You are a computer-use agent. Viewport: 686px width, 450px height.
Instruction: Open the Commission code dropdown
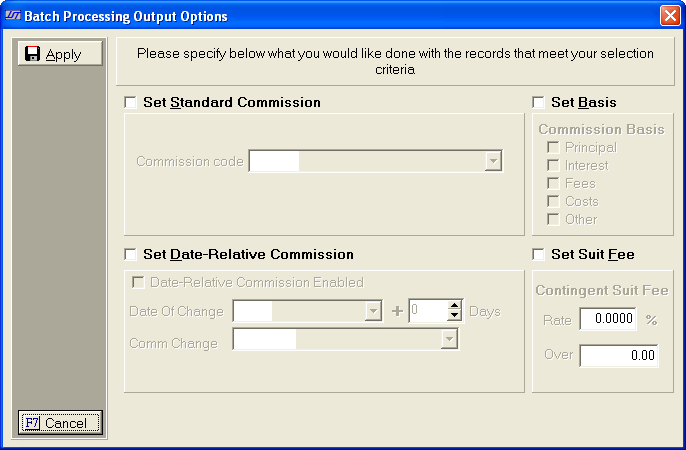[492, 162]
